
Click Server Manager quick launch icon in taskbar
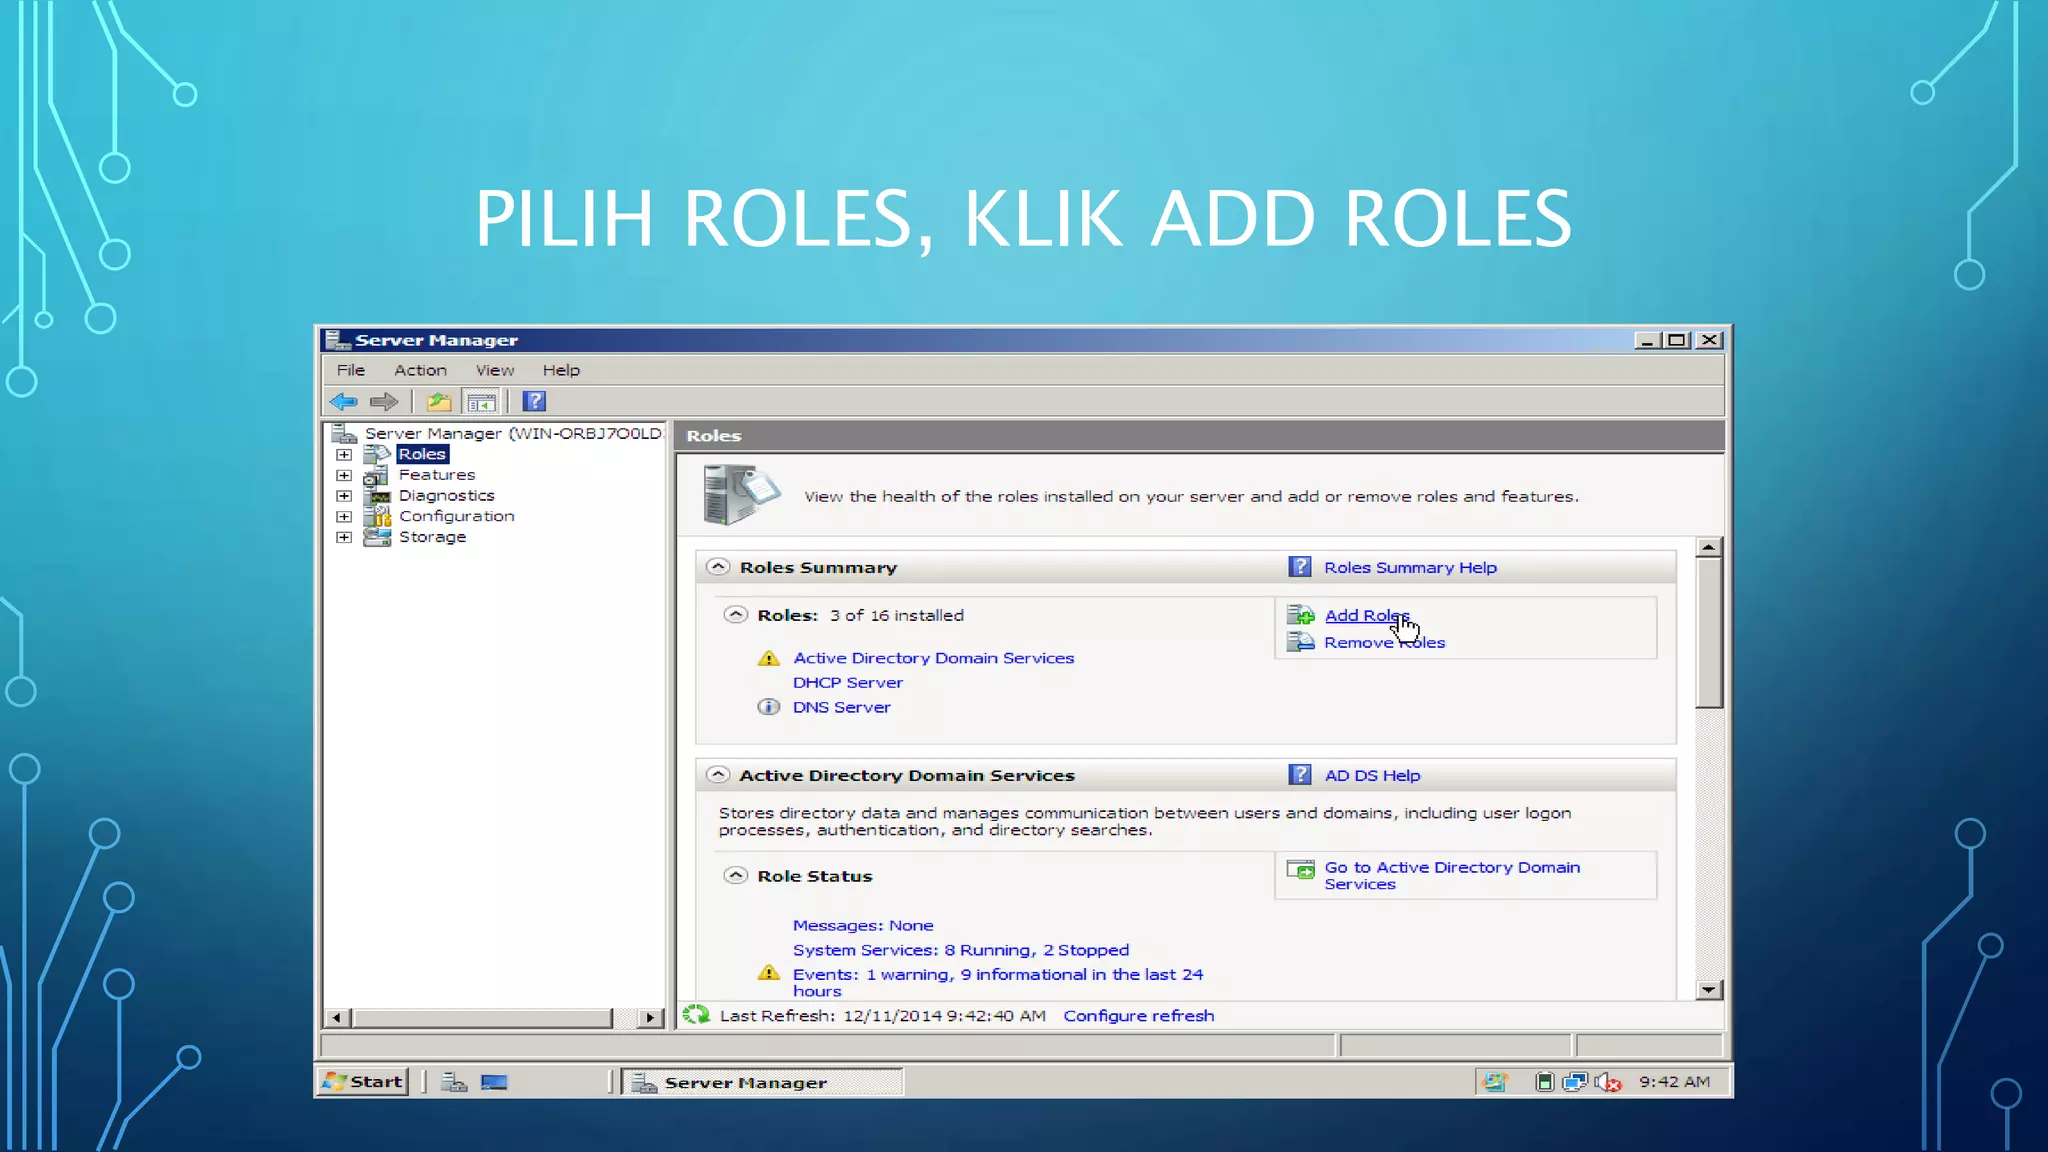point(455,1082)
